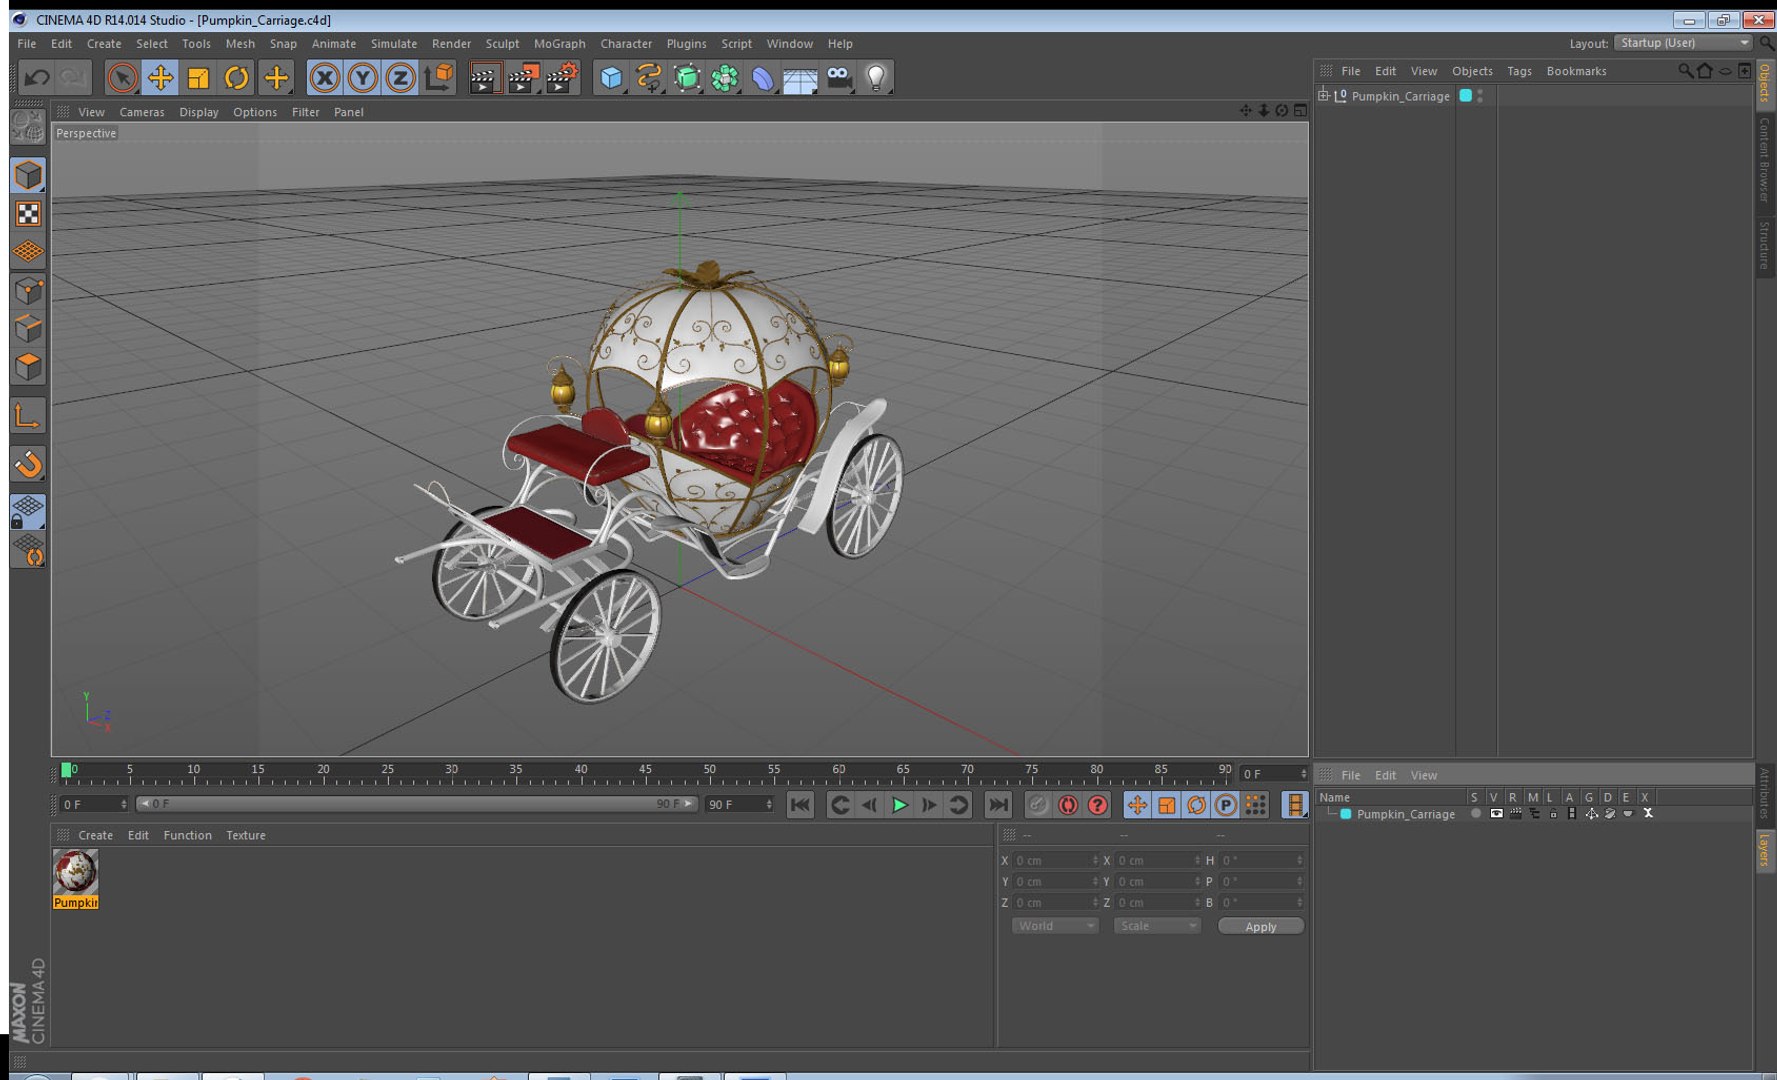Click the 0 F to 90 F preview range bar
Image resolution: width=1777 pixels, height=1080 pixels.
click(x=416, y=804)
